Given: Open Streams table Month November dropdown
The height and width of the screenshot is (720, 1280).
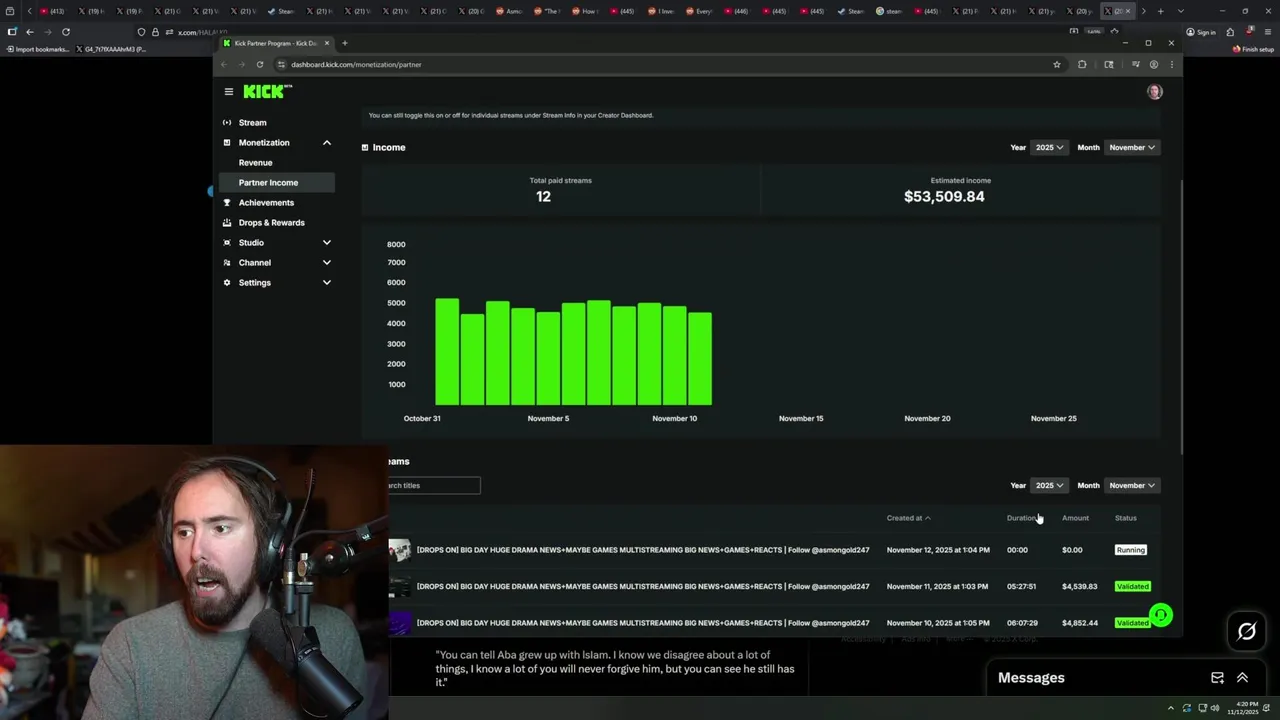Looking at the screenshot, I should [x=1132, y=486].
